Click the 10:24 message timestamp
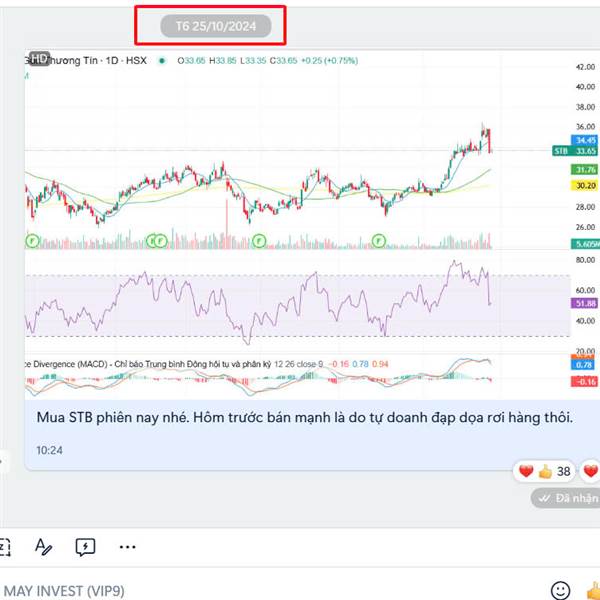The height and width of the screenshot is (600, 600). click(49, 450)
